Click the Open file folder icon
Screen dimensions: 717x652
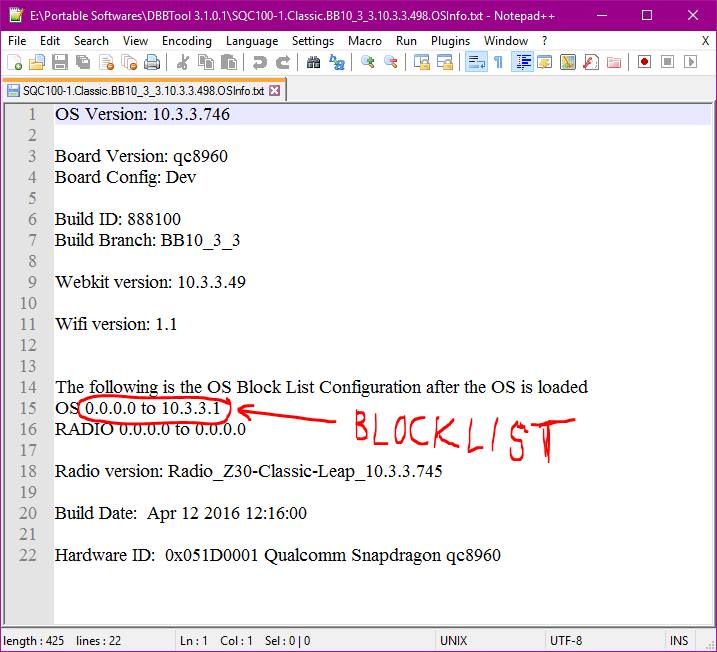tap(37, 62)
